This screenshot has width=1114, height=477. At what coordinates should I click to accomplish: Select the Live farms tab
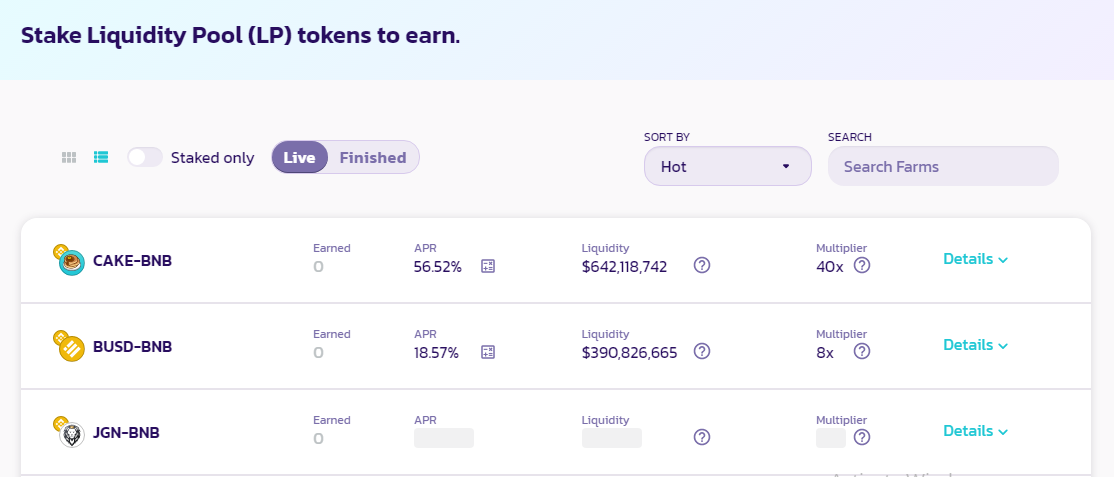point(300,157)
